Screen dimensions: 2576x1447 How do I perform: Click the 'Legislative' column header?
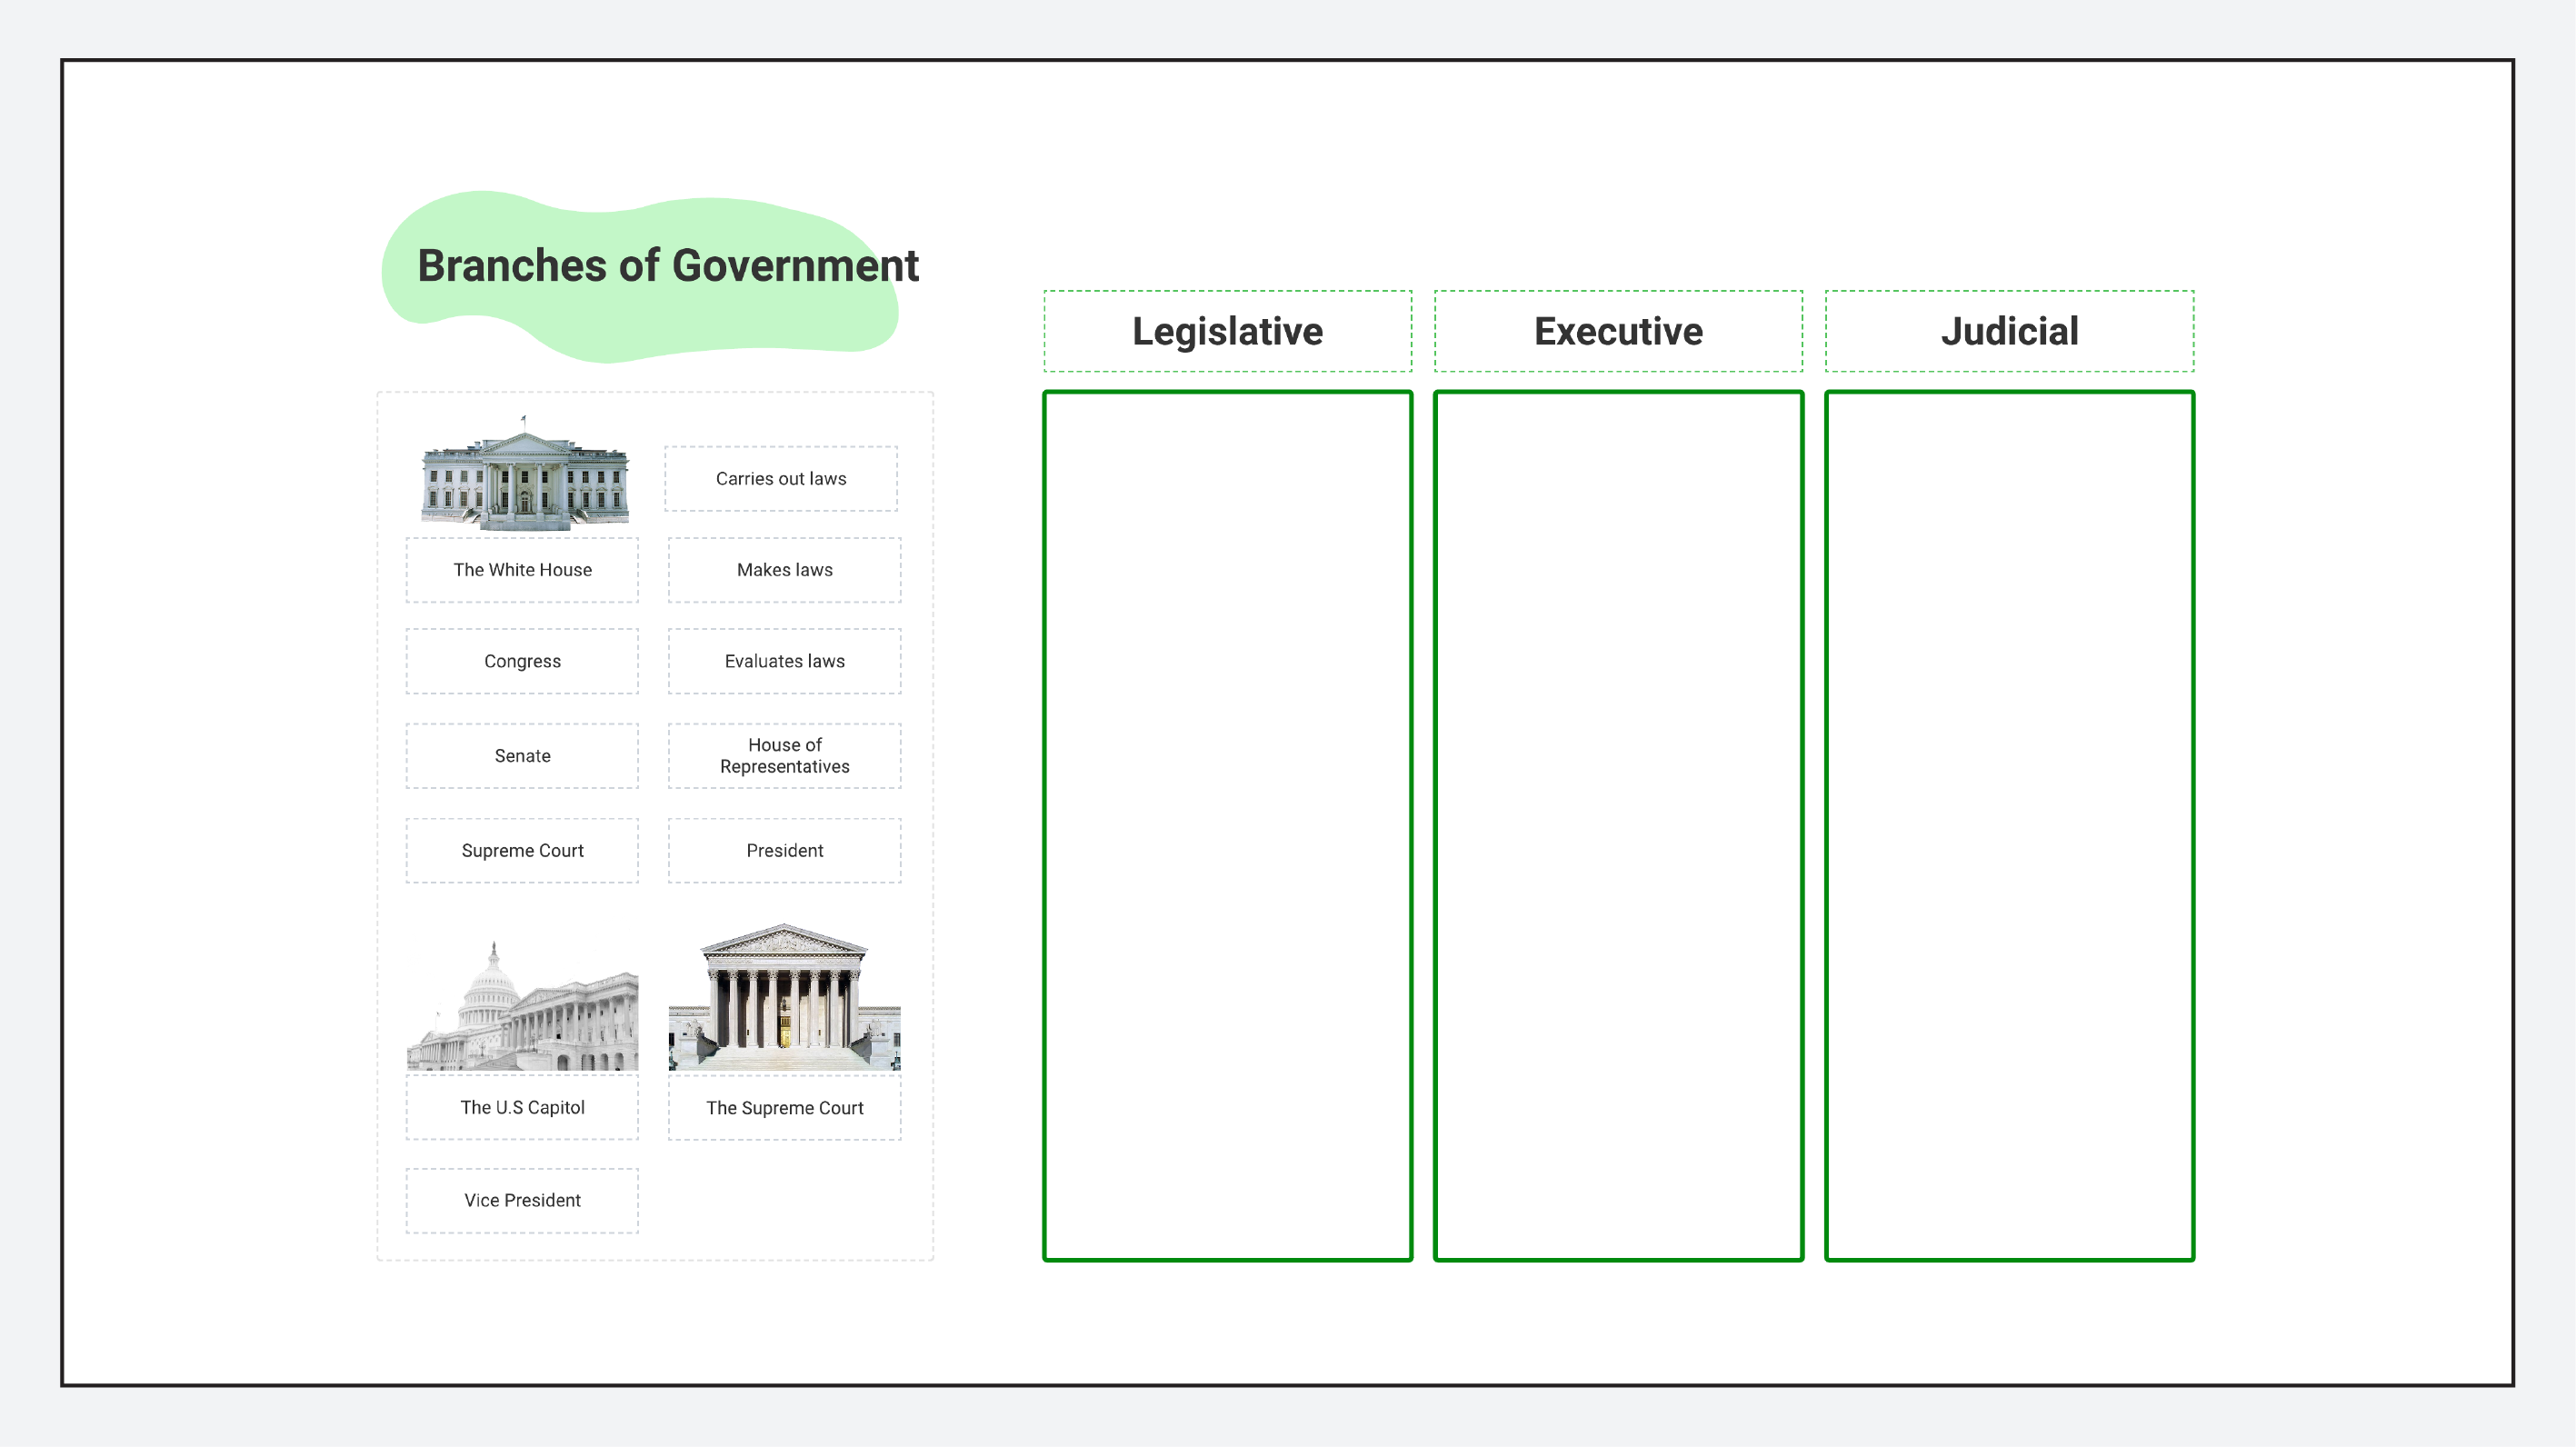click(x=1228, y=331)
